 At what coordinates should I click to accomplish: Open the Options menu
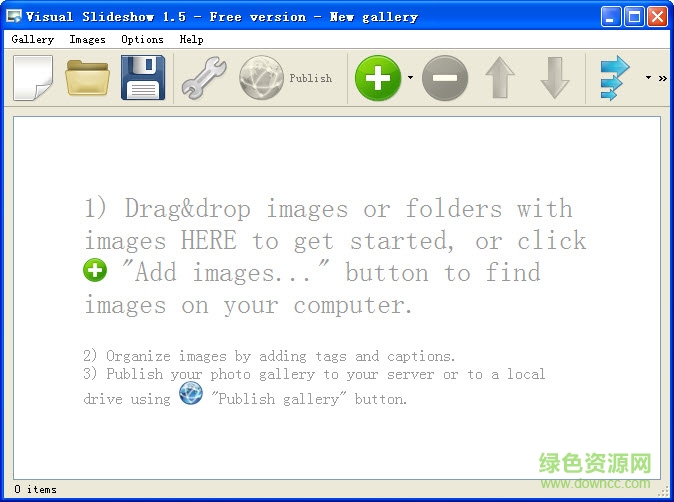tap(142, 39)
